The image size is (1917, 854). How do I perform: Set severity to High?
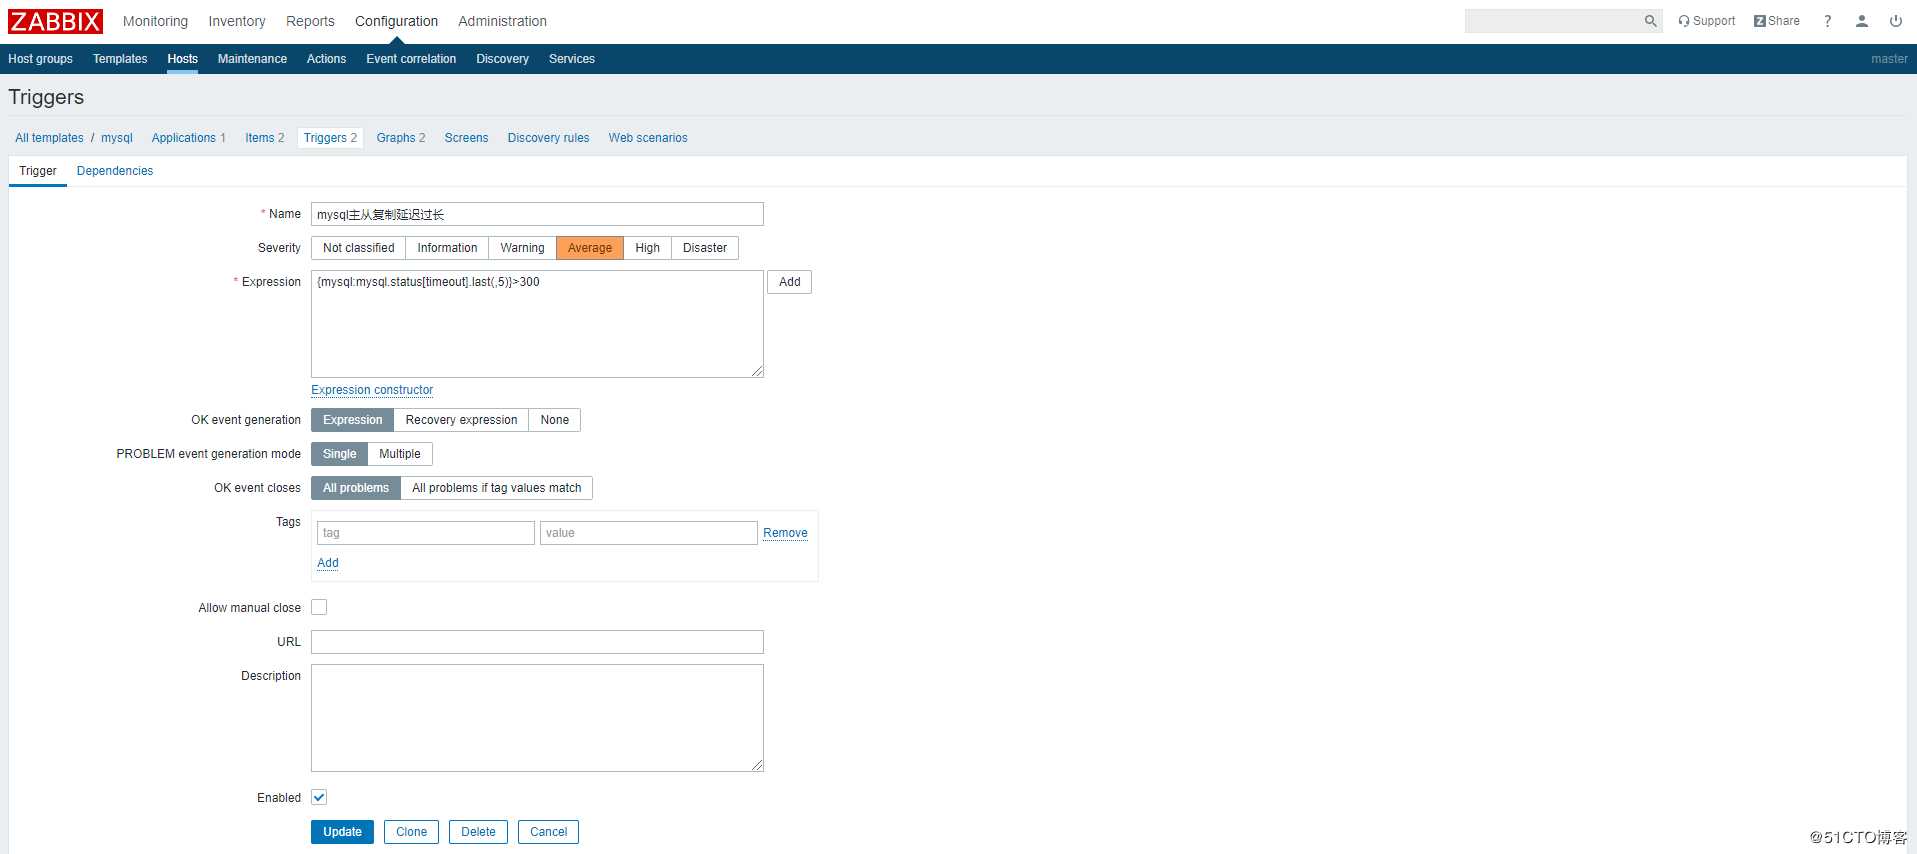coord(647,248)
